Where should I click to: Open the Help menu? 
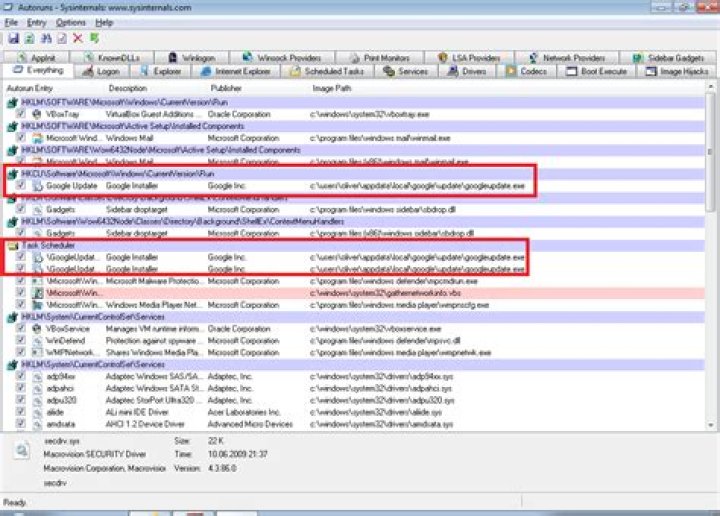[104, 22]
